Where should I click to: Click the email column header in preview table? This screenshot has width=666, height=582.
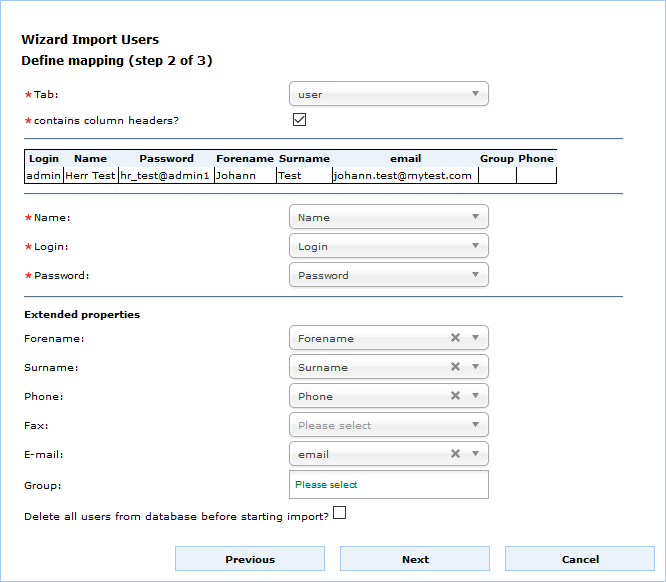[405, 158]
